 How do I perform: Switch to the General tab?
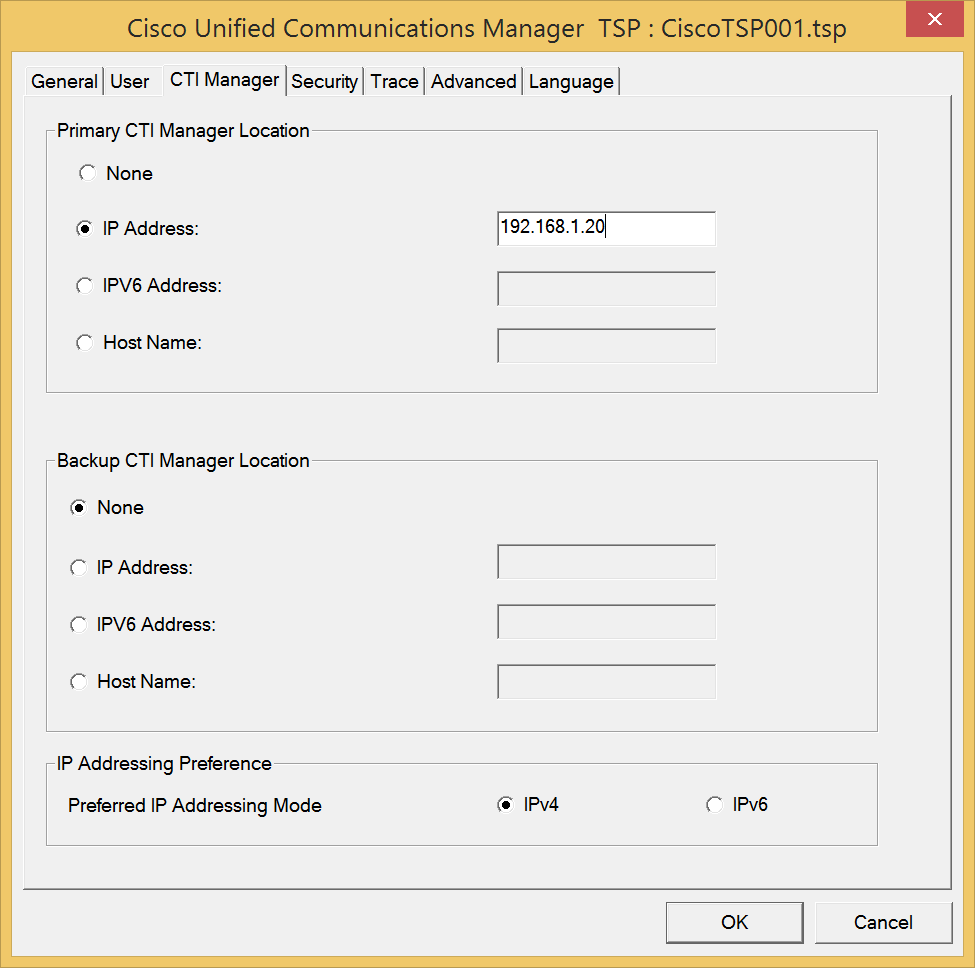pyautogui.click(x=64, y=81)
